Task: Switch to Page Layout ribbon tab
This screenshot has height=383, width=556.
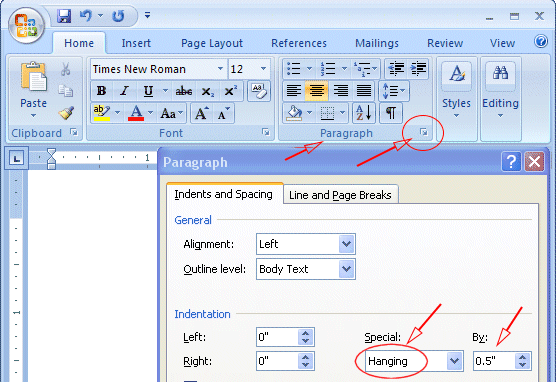Action: (212, 43)
